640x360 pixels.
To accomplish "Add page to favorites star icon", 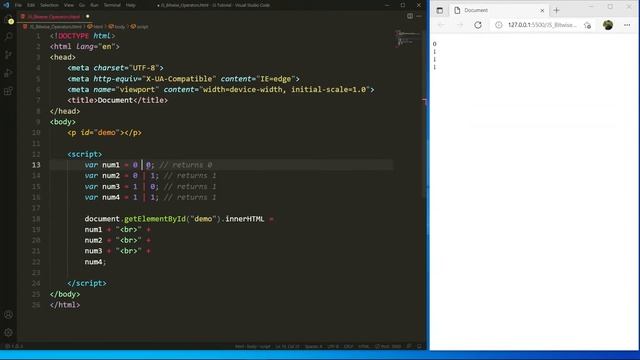I will (587, 25).
